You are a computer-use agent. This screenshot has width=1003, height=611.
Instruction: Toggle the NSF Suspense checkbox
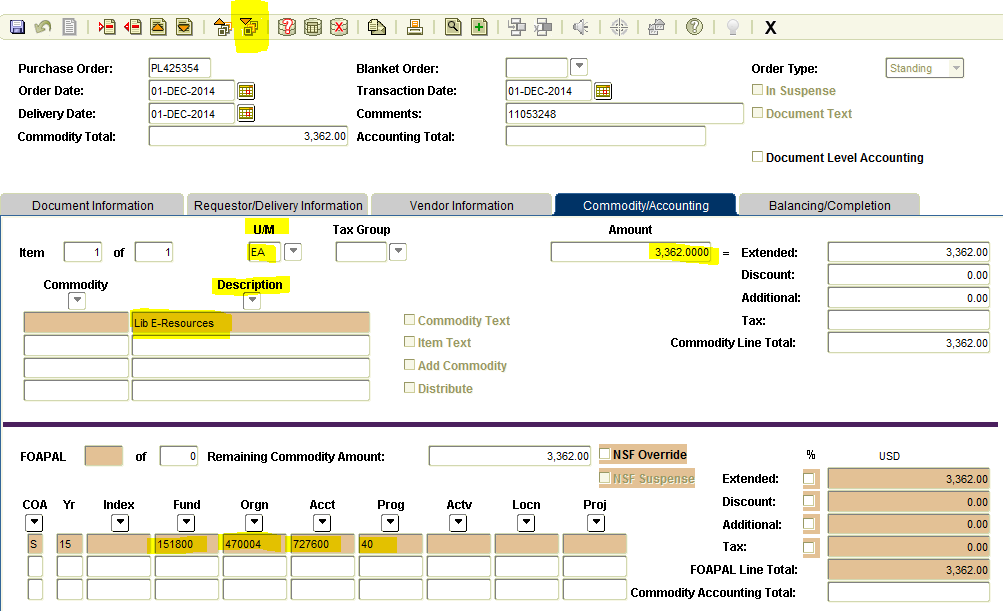(x=605, y=477)
